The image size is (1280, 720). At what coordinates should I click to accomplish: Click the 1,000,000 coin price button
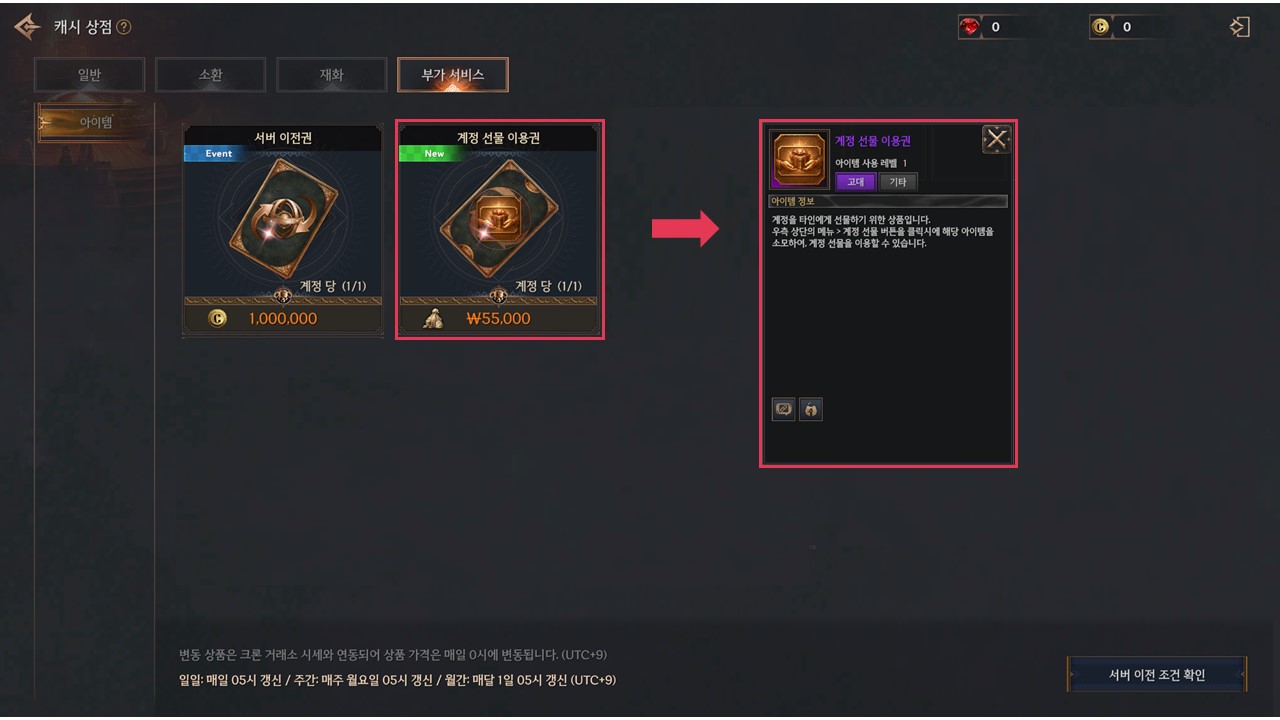click(x=283, y=319)
